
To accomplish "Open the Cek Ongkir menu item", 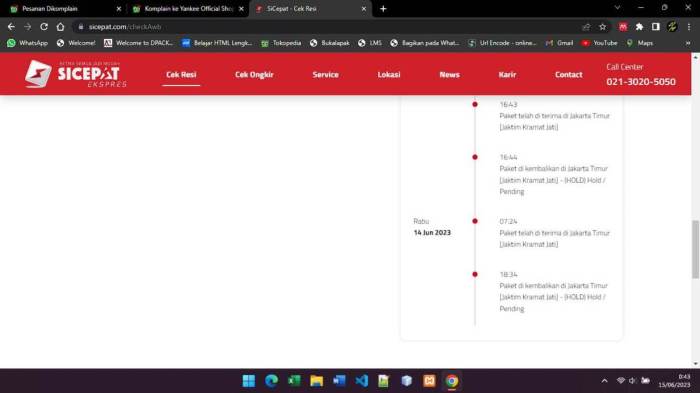I will pyautogui.click(x=254, y=75).
